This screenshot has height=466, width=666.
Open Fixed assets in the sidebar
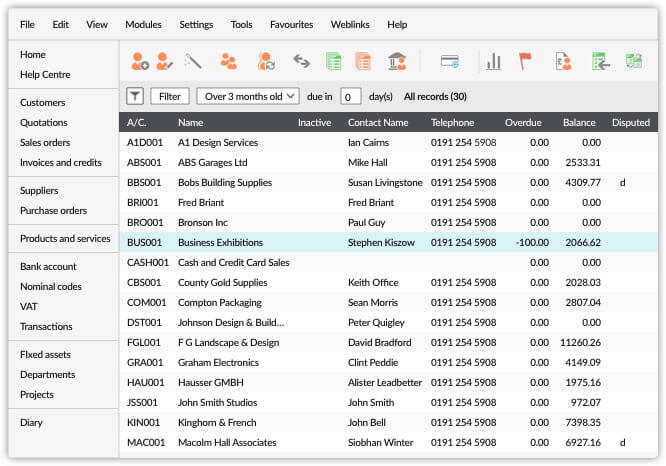tap(45, 354)
